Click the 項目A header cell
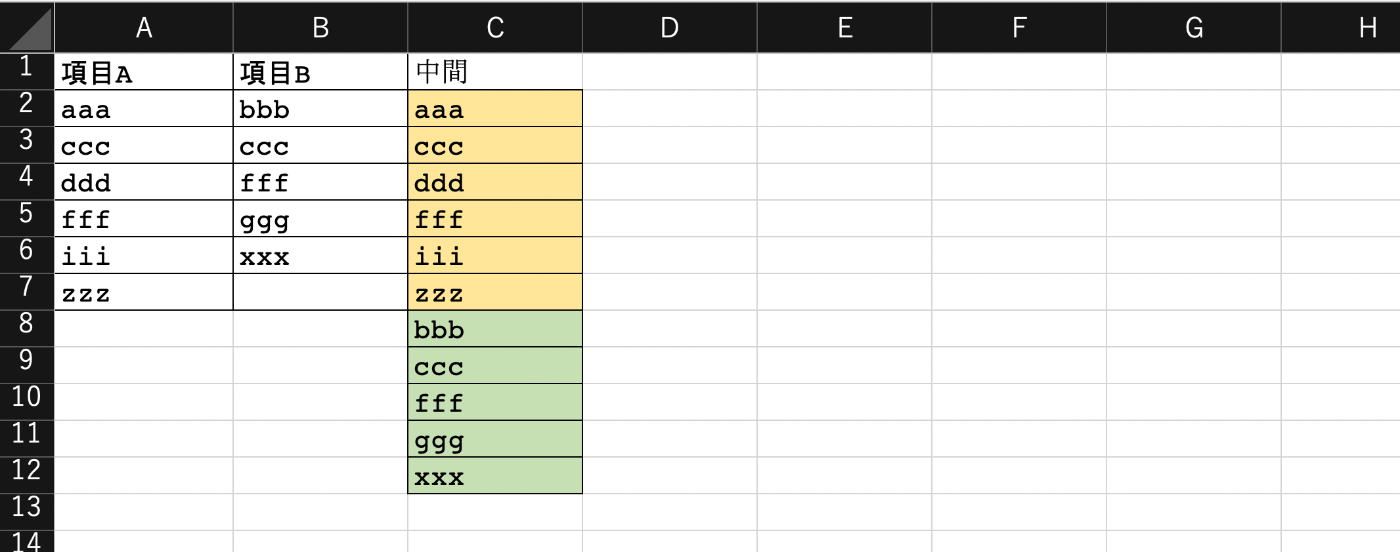This screenshot has height=552, width=1400. (x=144, y=72)
